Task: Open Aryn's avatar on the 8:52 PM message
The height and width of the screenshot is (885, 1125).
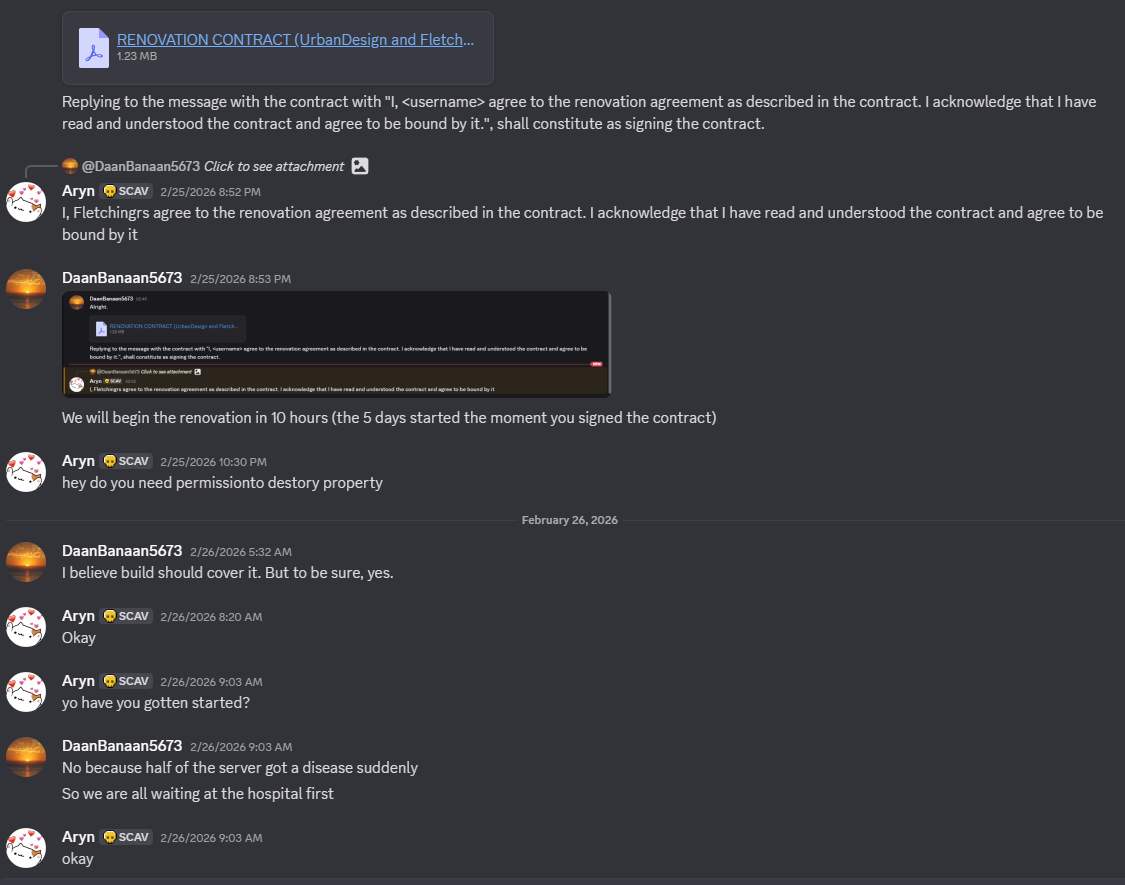Action: [26, 202]
